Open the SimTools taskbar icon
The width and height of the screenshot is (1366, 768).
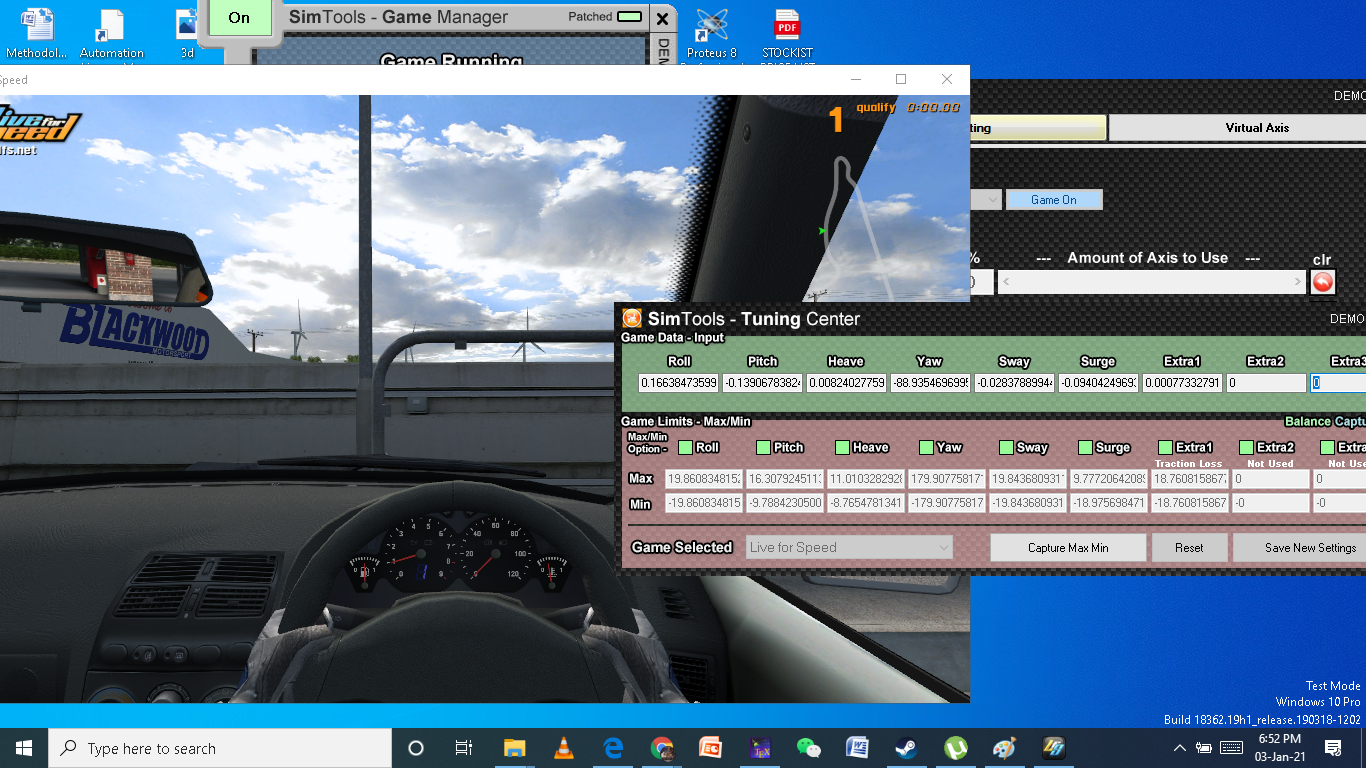pyautogui.click(x=1053, y=748)
